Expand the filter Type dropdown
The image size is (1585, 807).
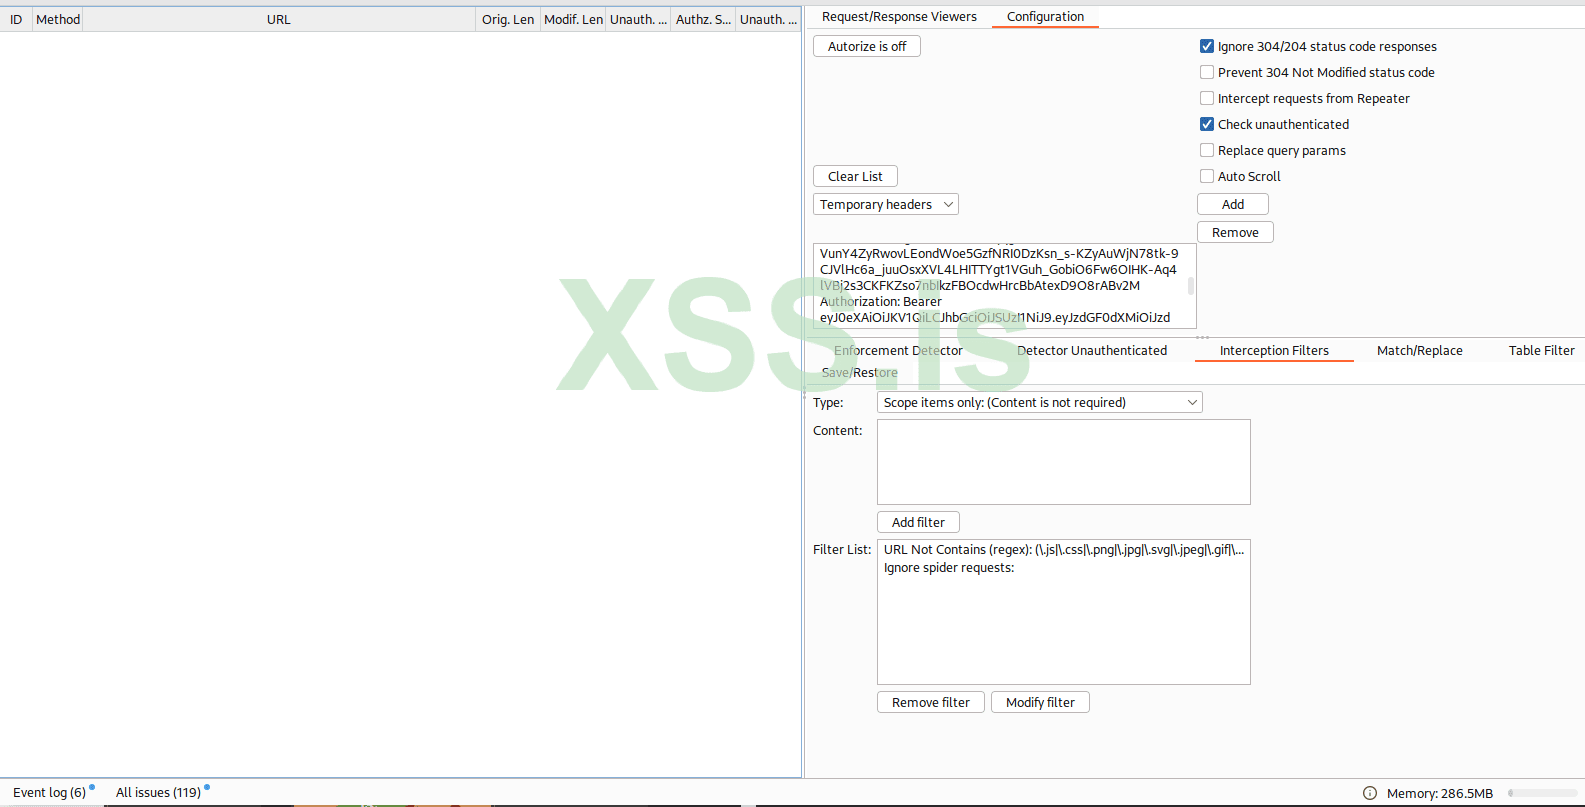click(x=1040, y=402)
